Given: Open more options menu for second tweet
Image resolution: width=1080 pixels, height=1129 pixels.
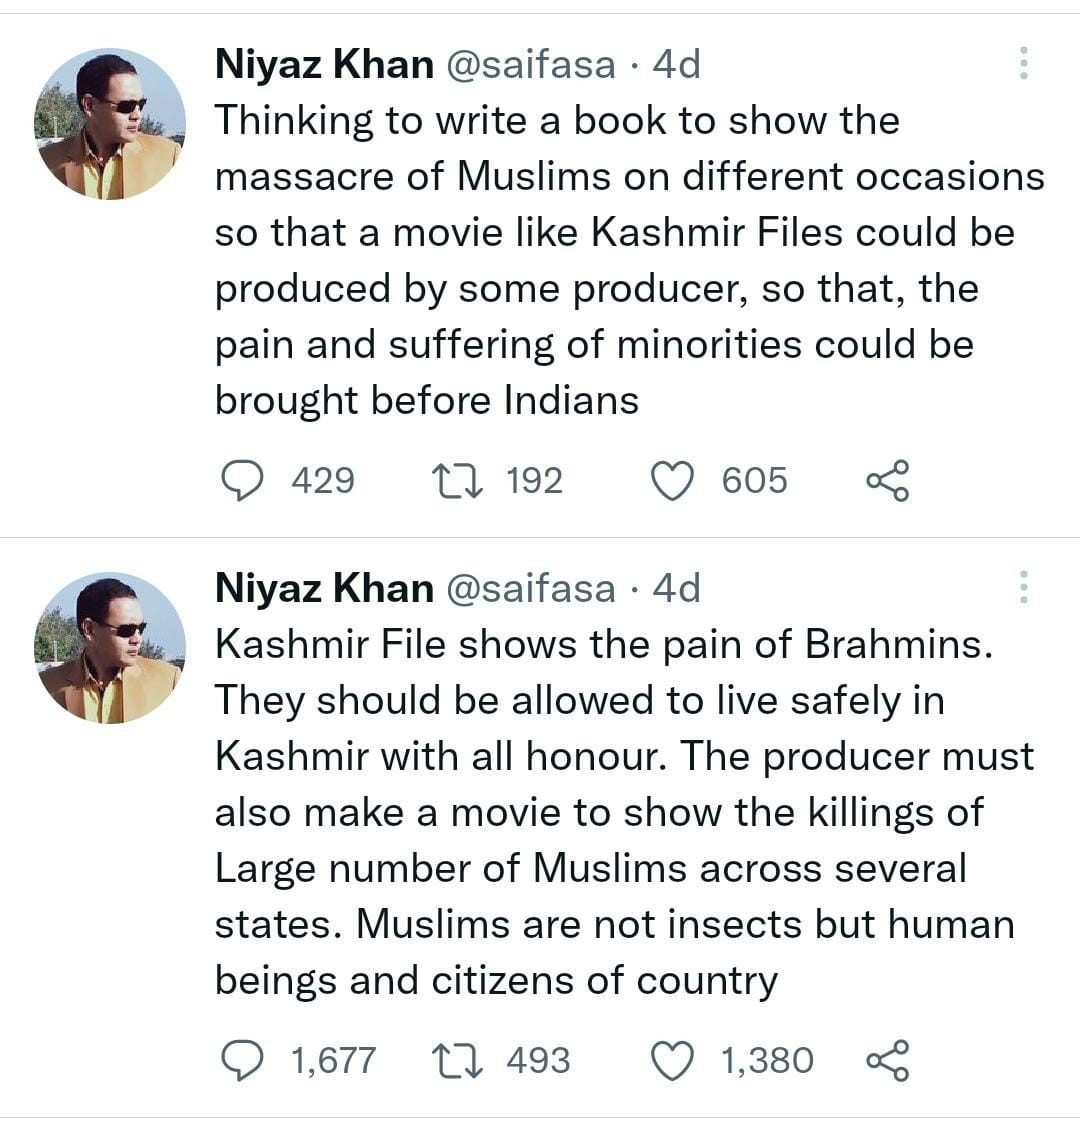Looking at the screenshot, I should (1023, 587).
